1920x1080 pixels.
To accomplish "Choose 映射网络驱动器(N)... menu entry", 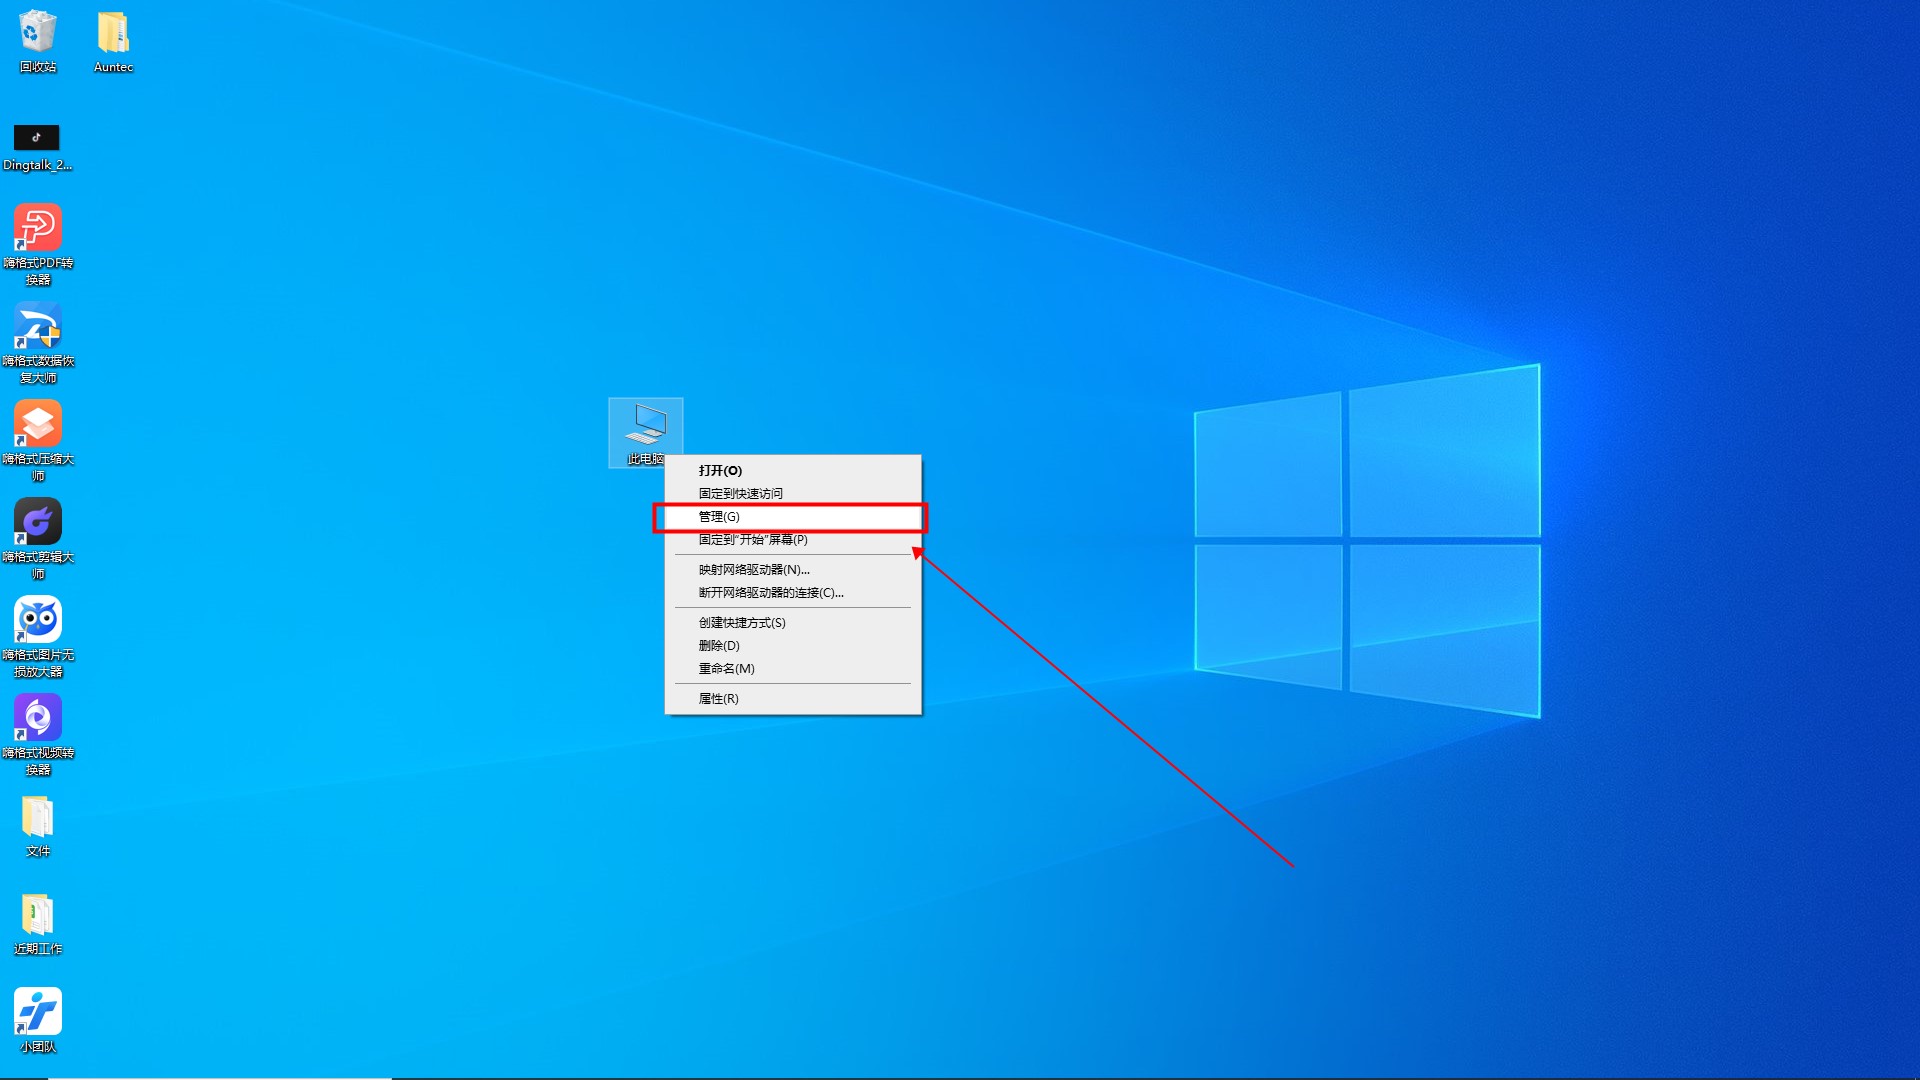I will click(793, 570).
